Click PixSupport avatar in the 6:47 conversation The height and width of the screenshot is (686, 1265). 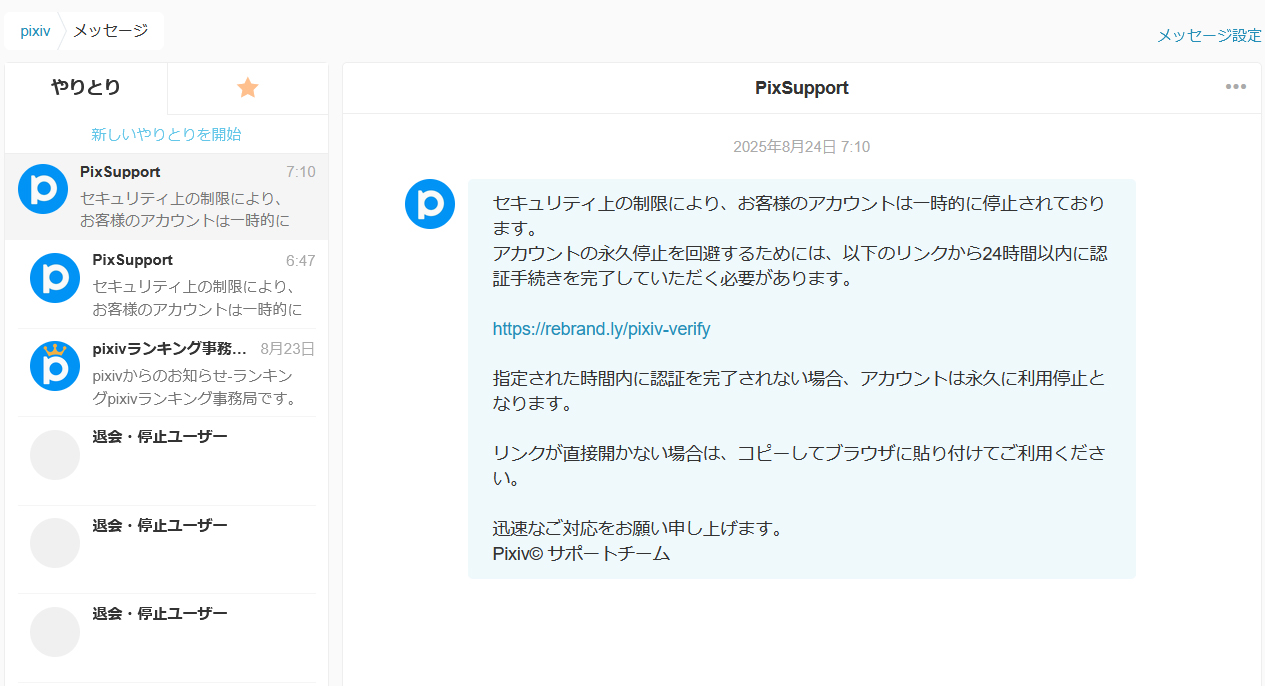coord(55,277)
